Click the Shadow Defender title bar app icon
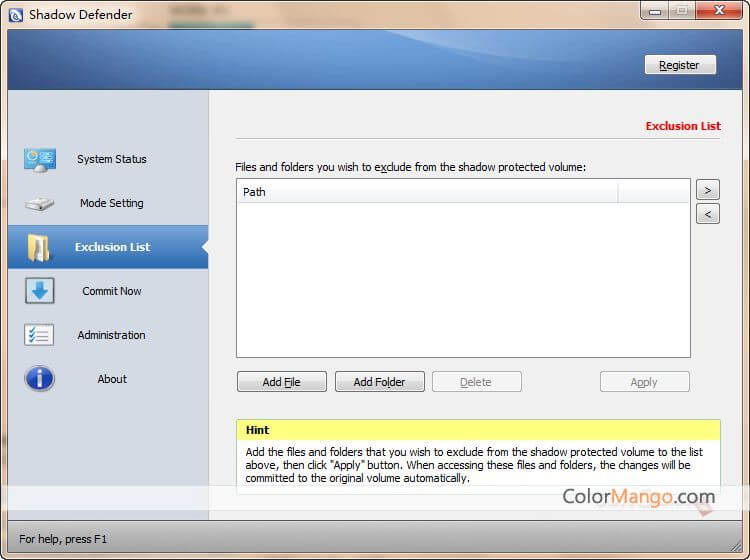Screen dimensions: 750x560 click(16, 15)
